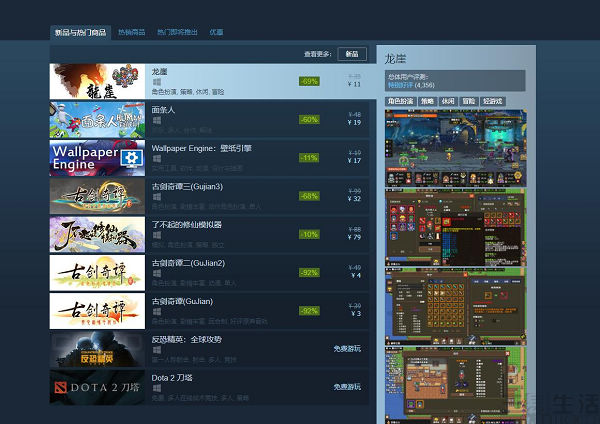Open Wallpaper Engine：壁纸引擎 title link
The image size is (600, 424).
tap(202, 148)
